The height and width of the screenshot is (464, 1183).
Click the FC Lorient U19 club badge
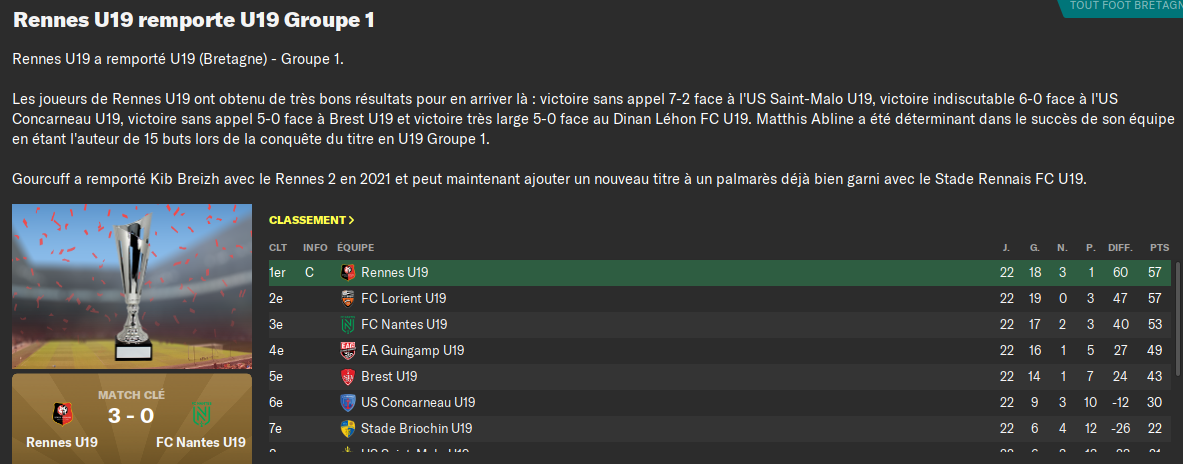348,298
